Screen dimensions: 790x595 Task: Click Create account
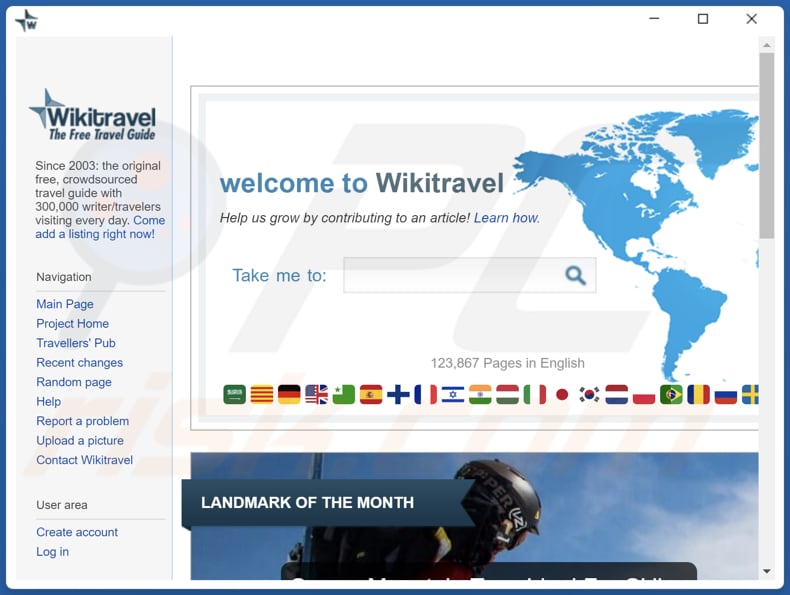(x=77, y=532)
